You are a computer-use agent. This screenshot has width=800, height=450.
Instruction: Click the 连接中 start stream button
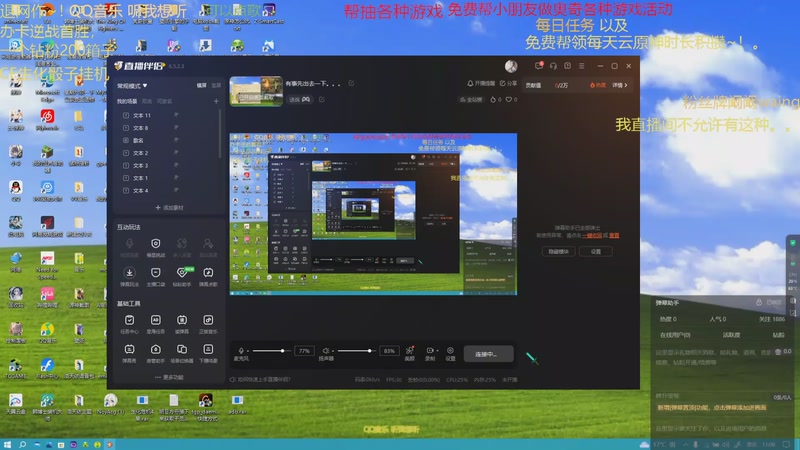click(488, 354)
